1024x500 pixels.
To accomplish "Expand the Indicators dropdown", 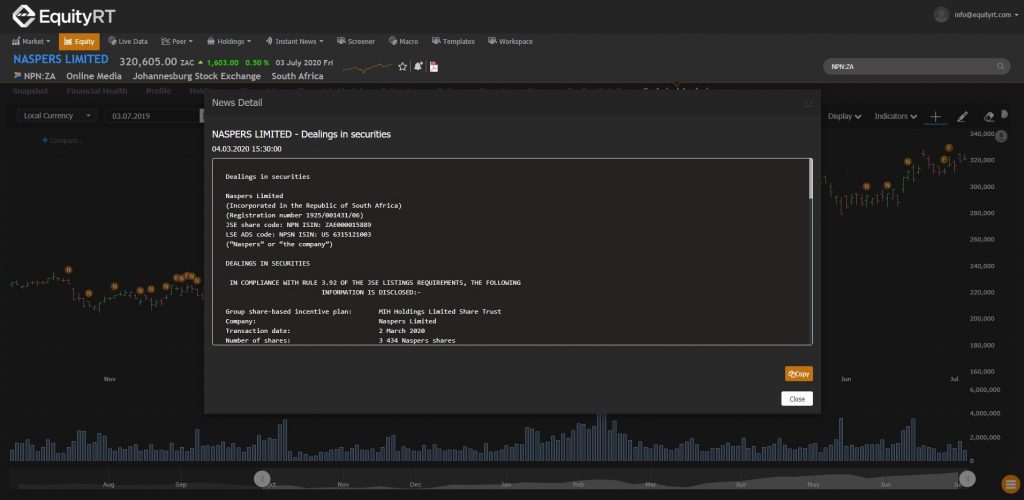I will point(895,116).
